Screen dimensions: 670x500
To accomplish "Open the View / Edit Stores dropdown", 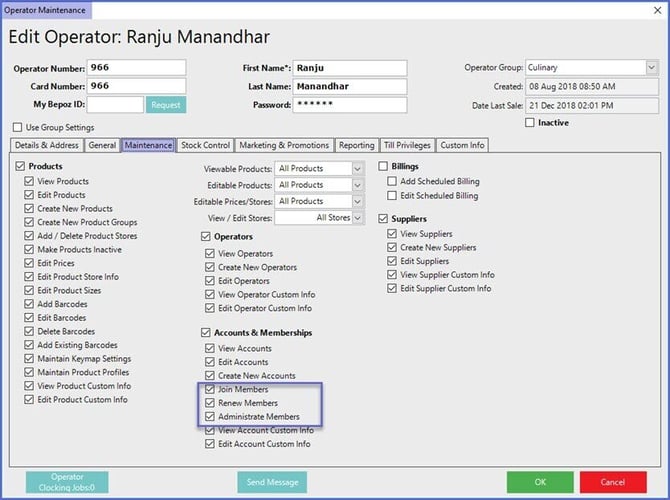I will coord(357,217).
